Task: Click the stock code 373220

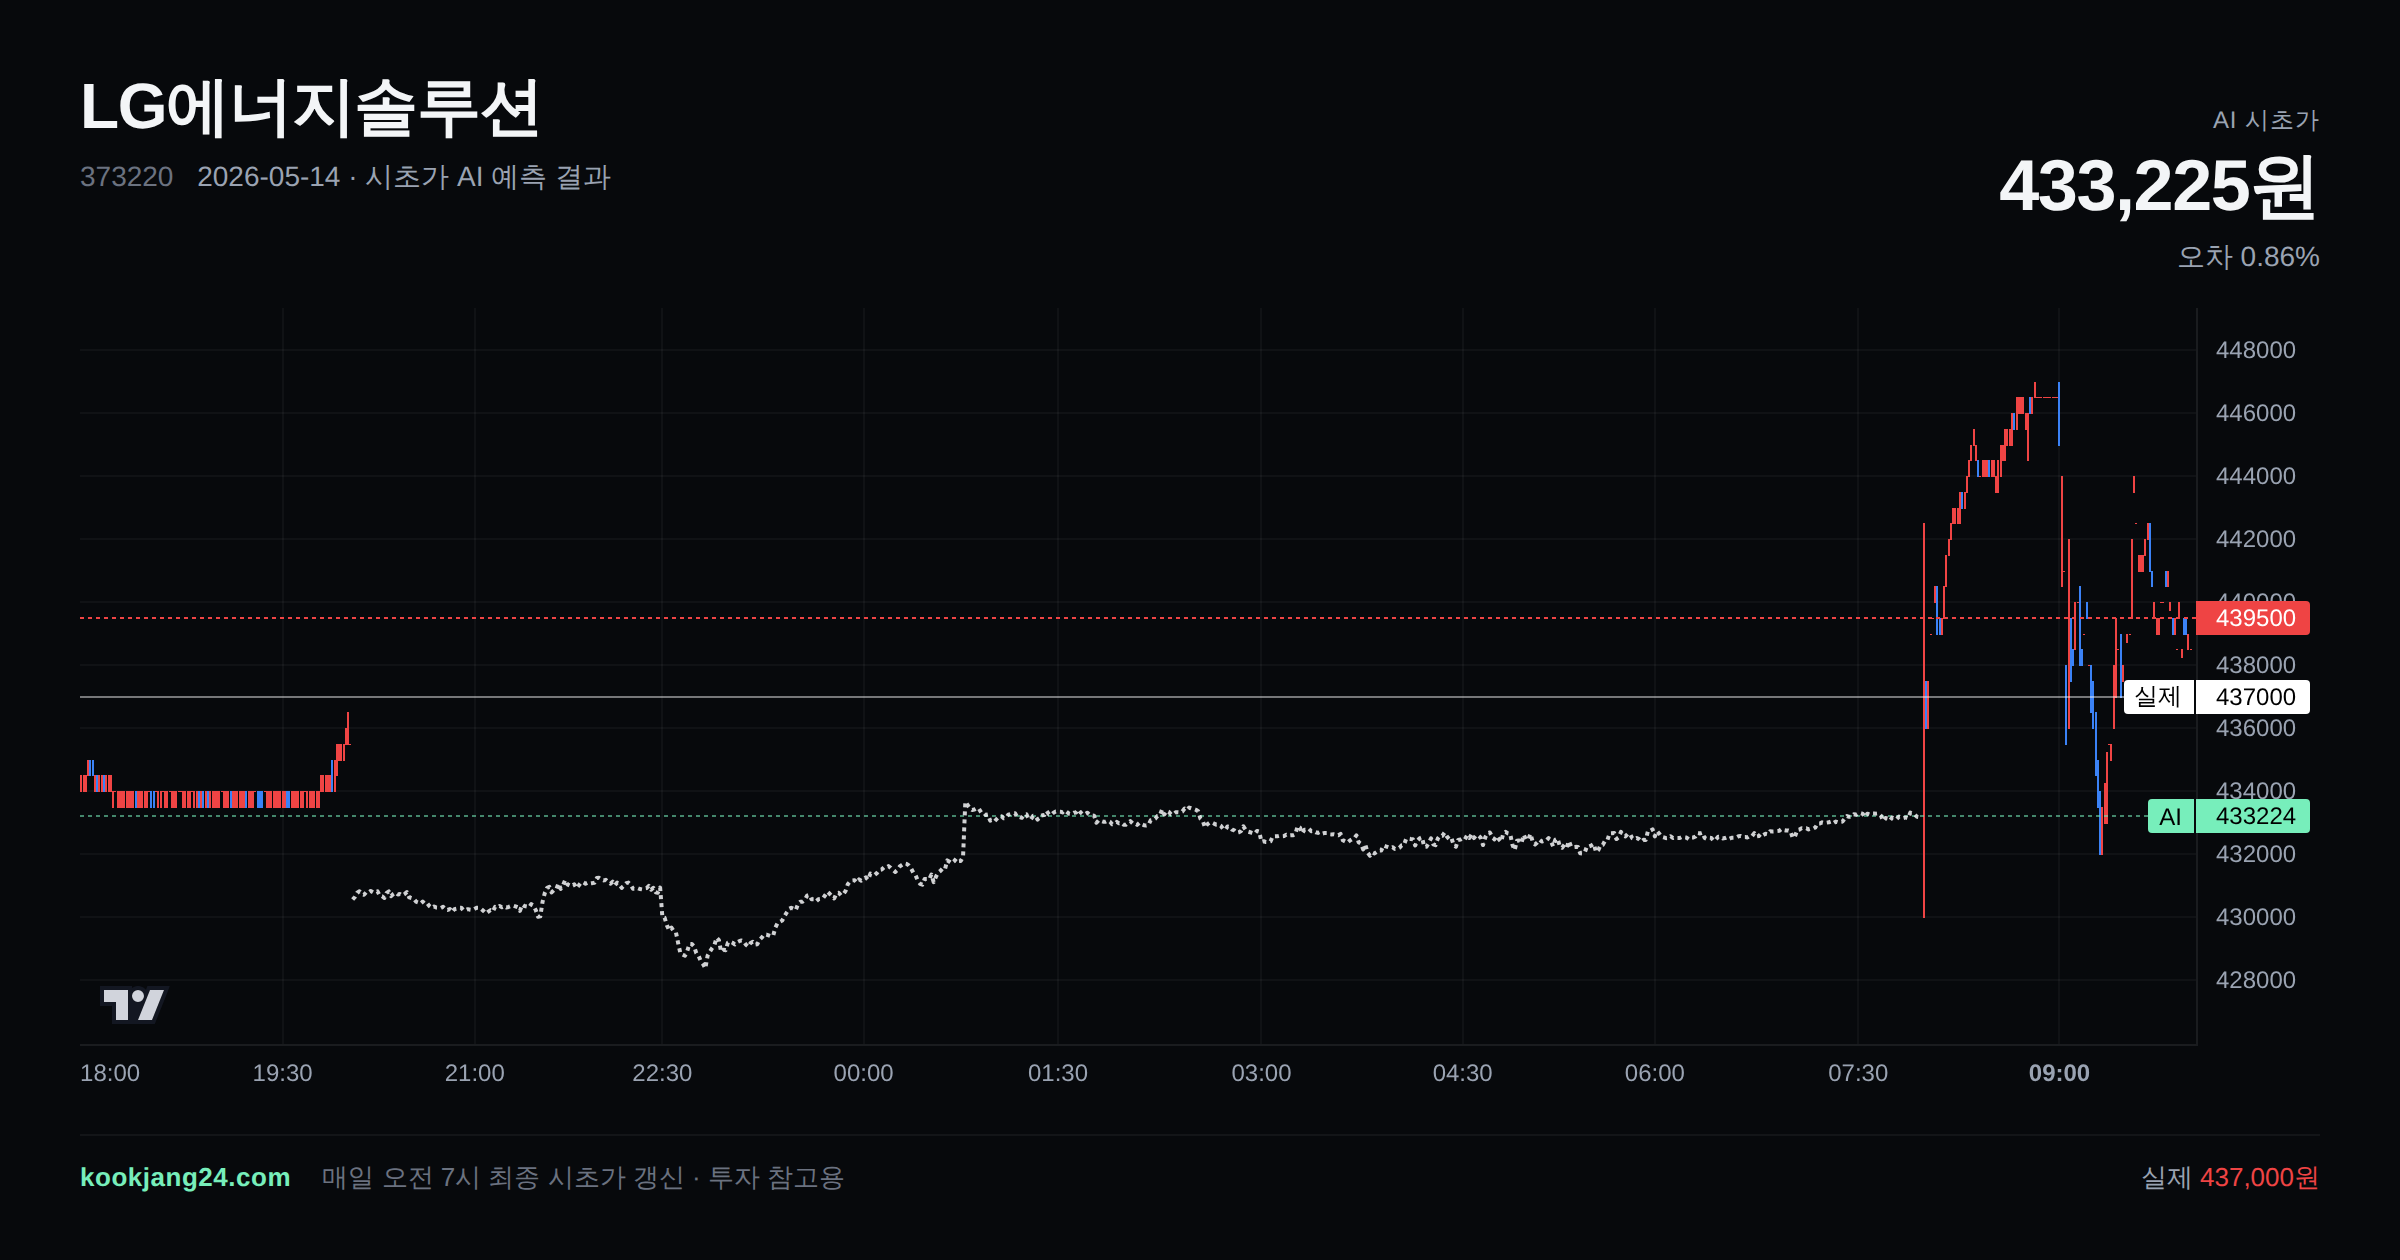Action: pyautogui.click(x=126, y=177)
